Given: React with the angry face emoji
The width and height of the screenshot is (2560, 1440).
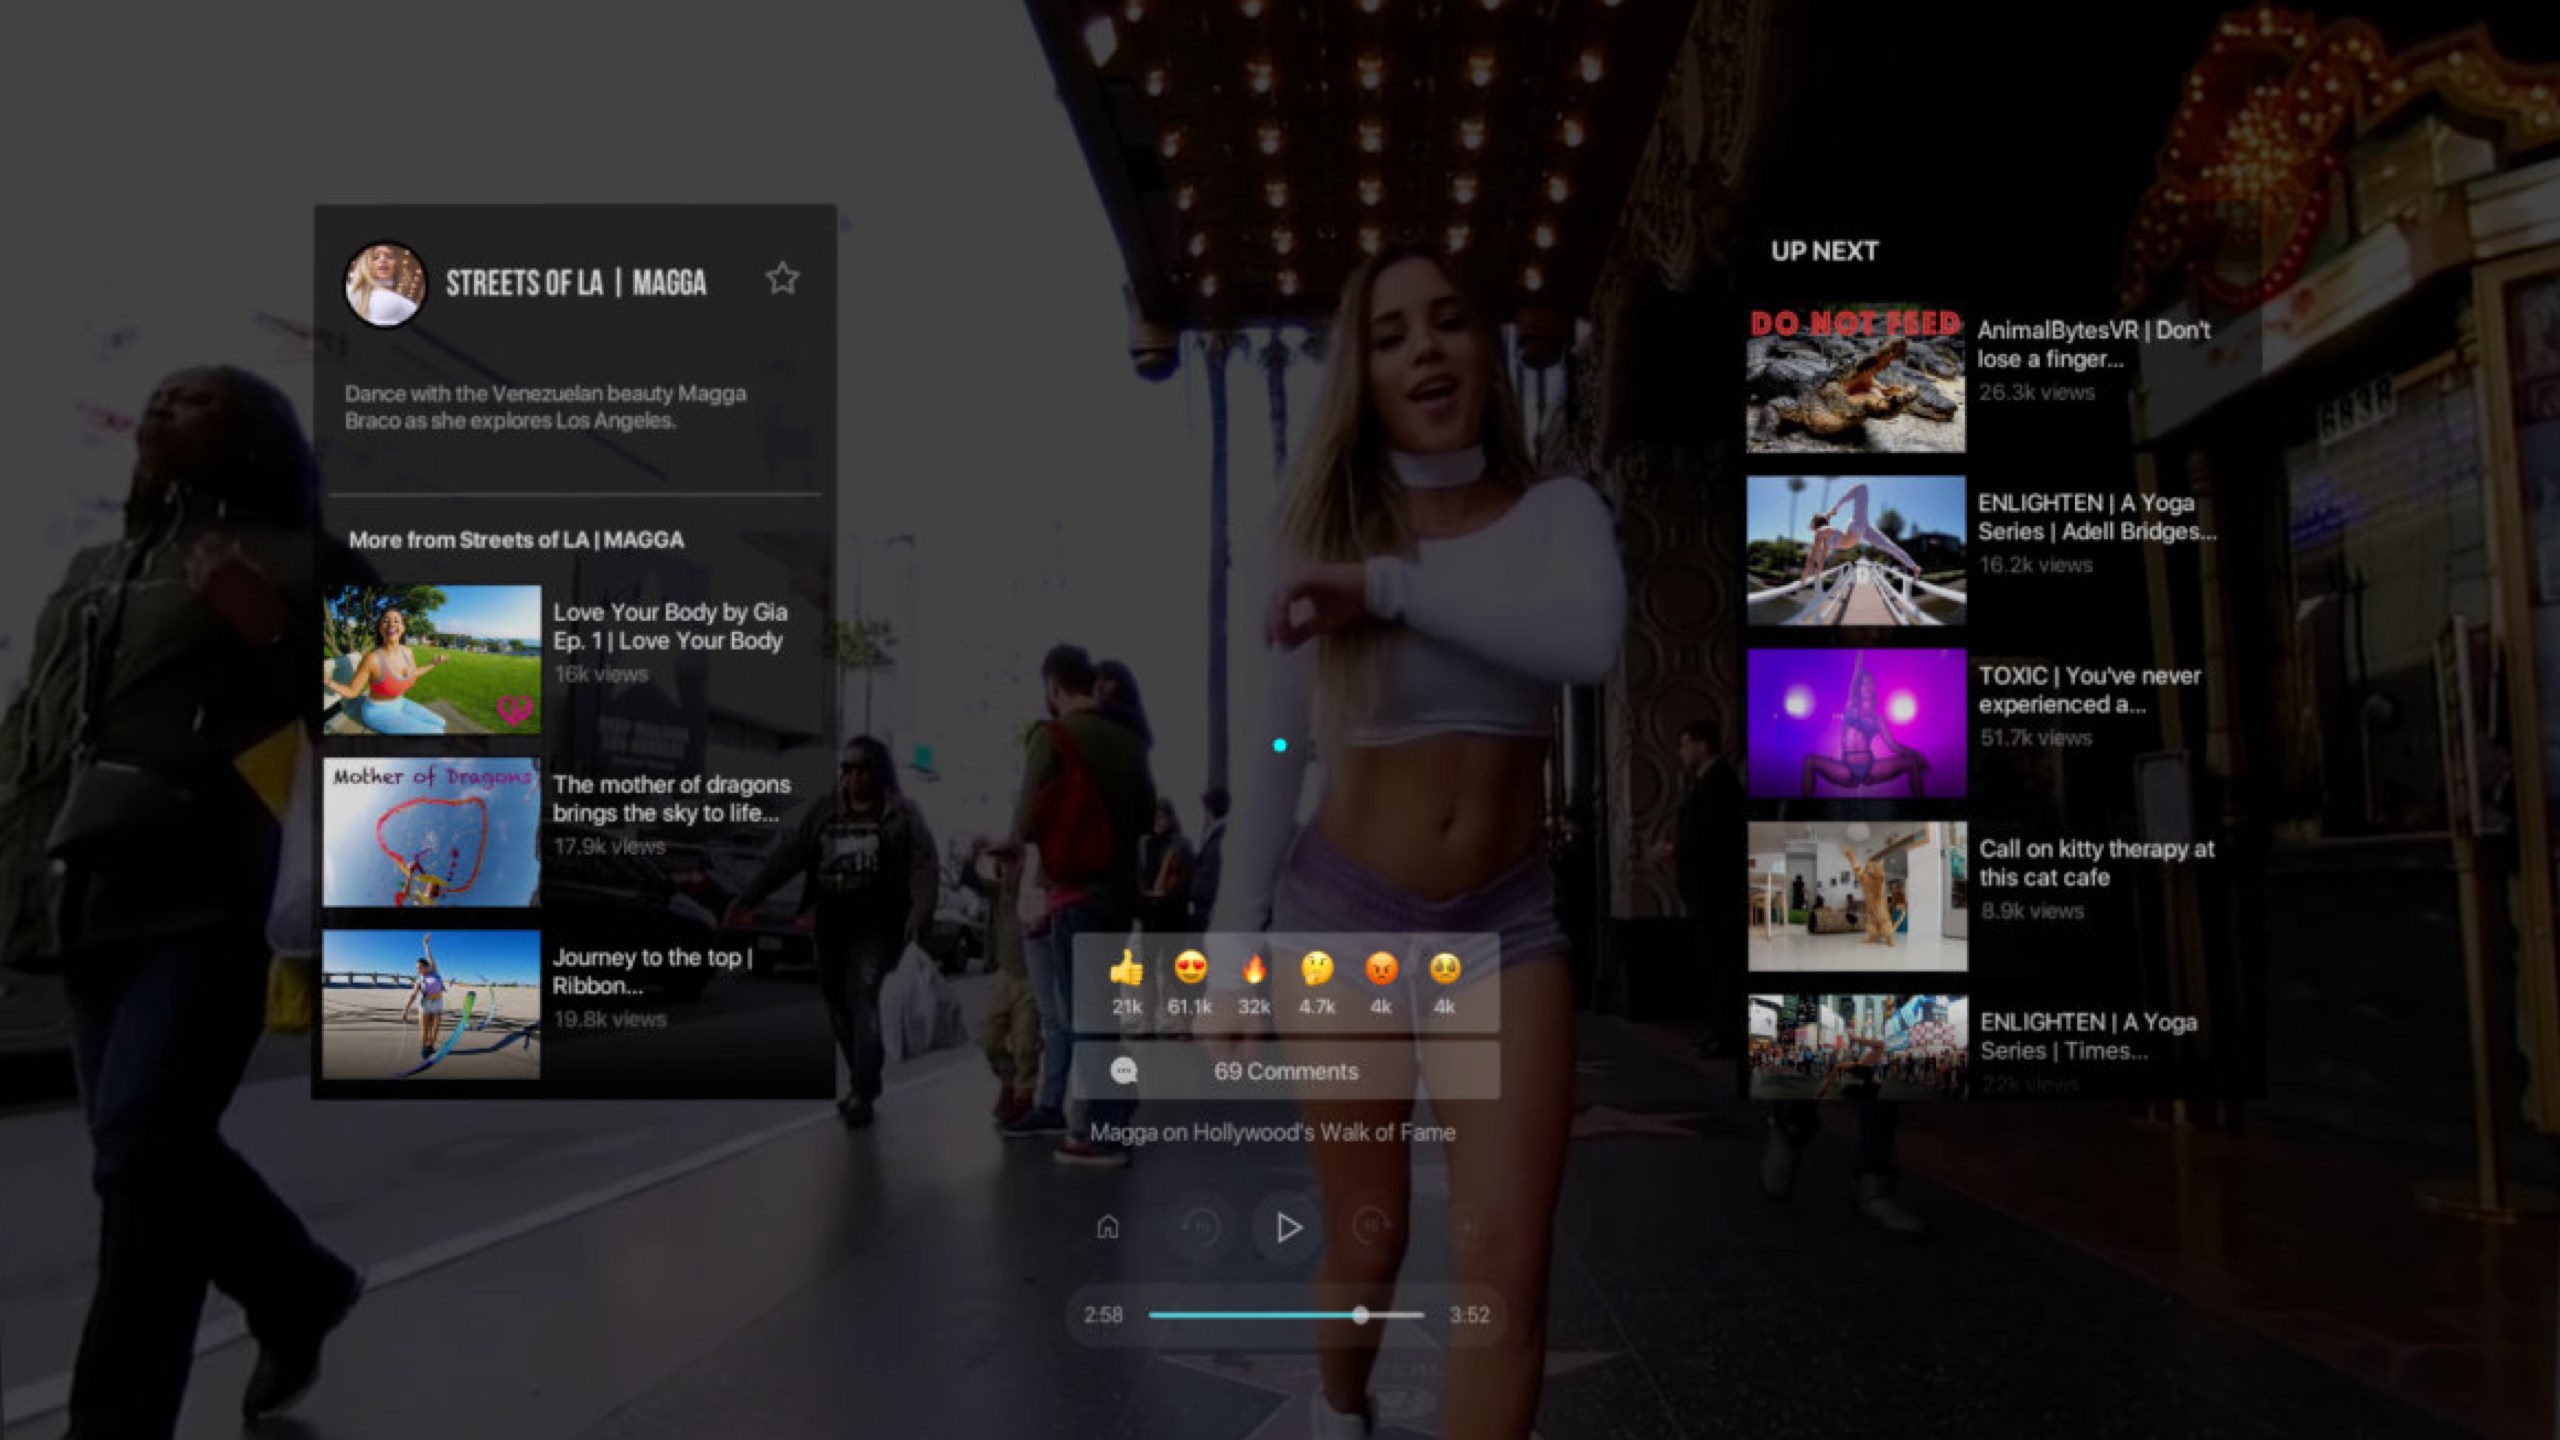Looking at the screenshot, I should [x=1381, y=969].
